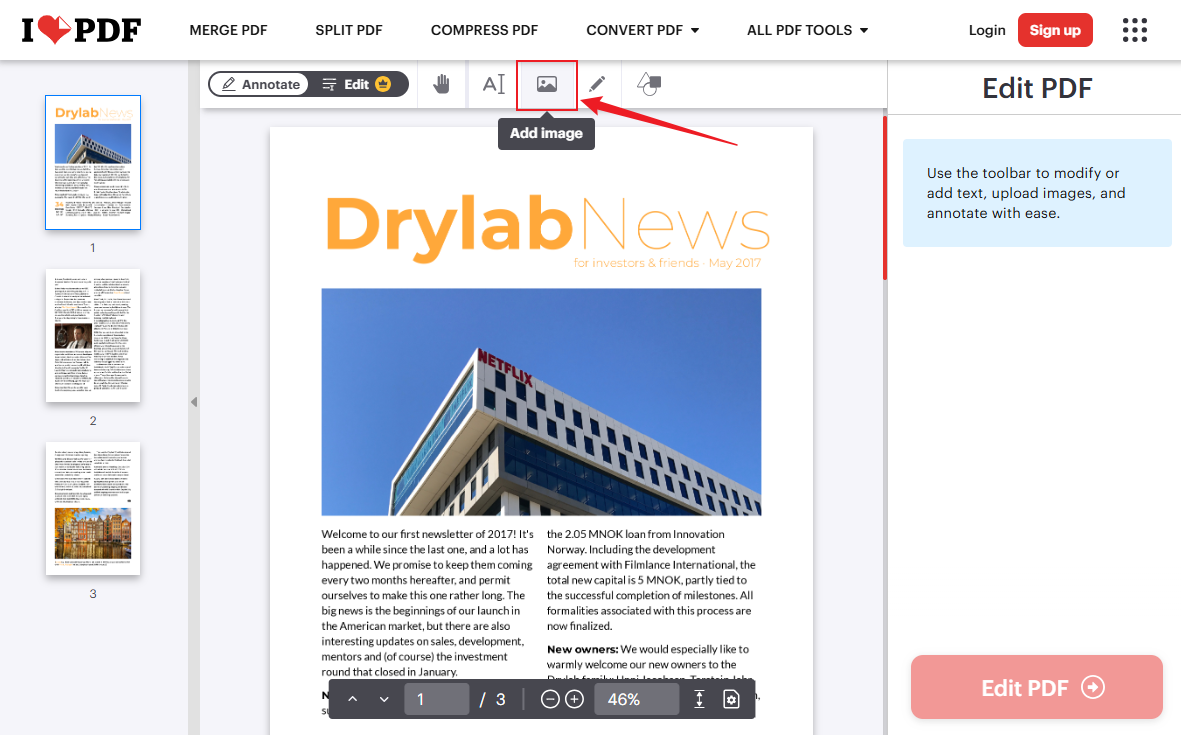Click the fit page height icon
Screen dimensions: 1181x735
pos(699,700)
